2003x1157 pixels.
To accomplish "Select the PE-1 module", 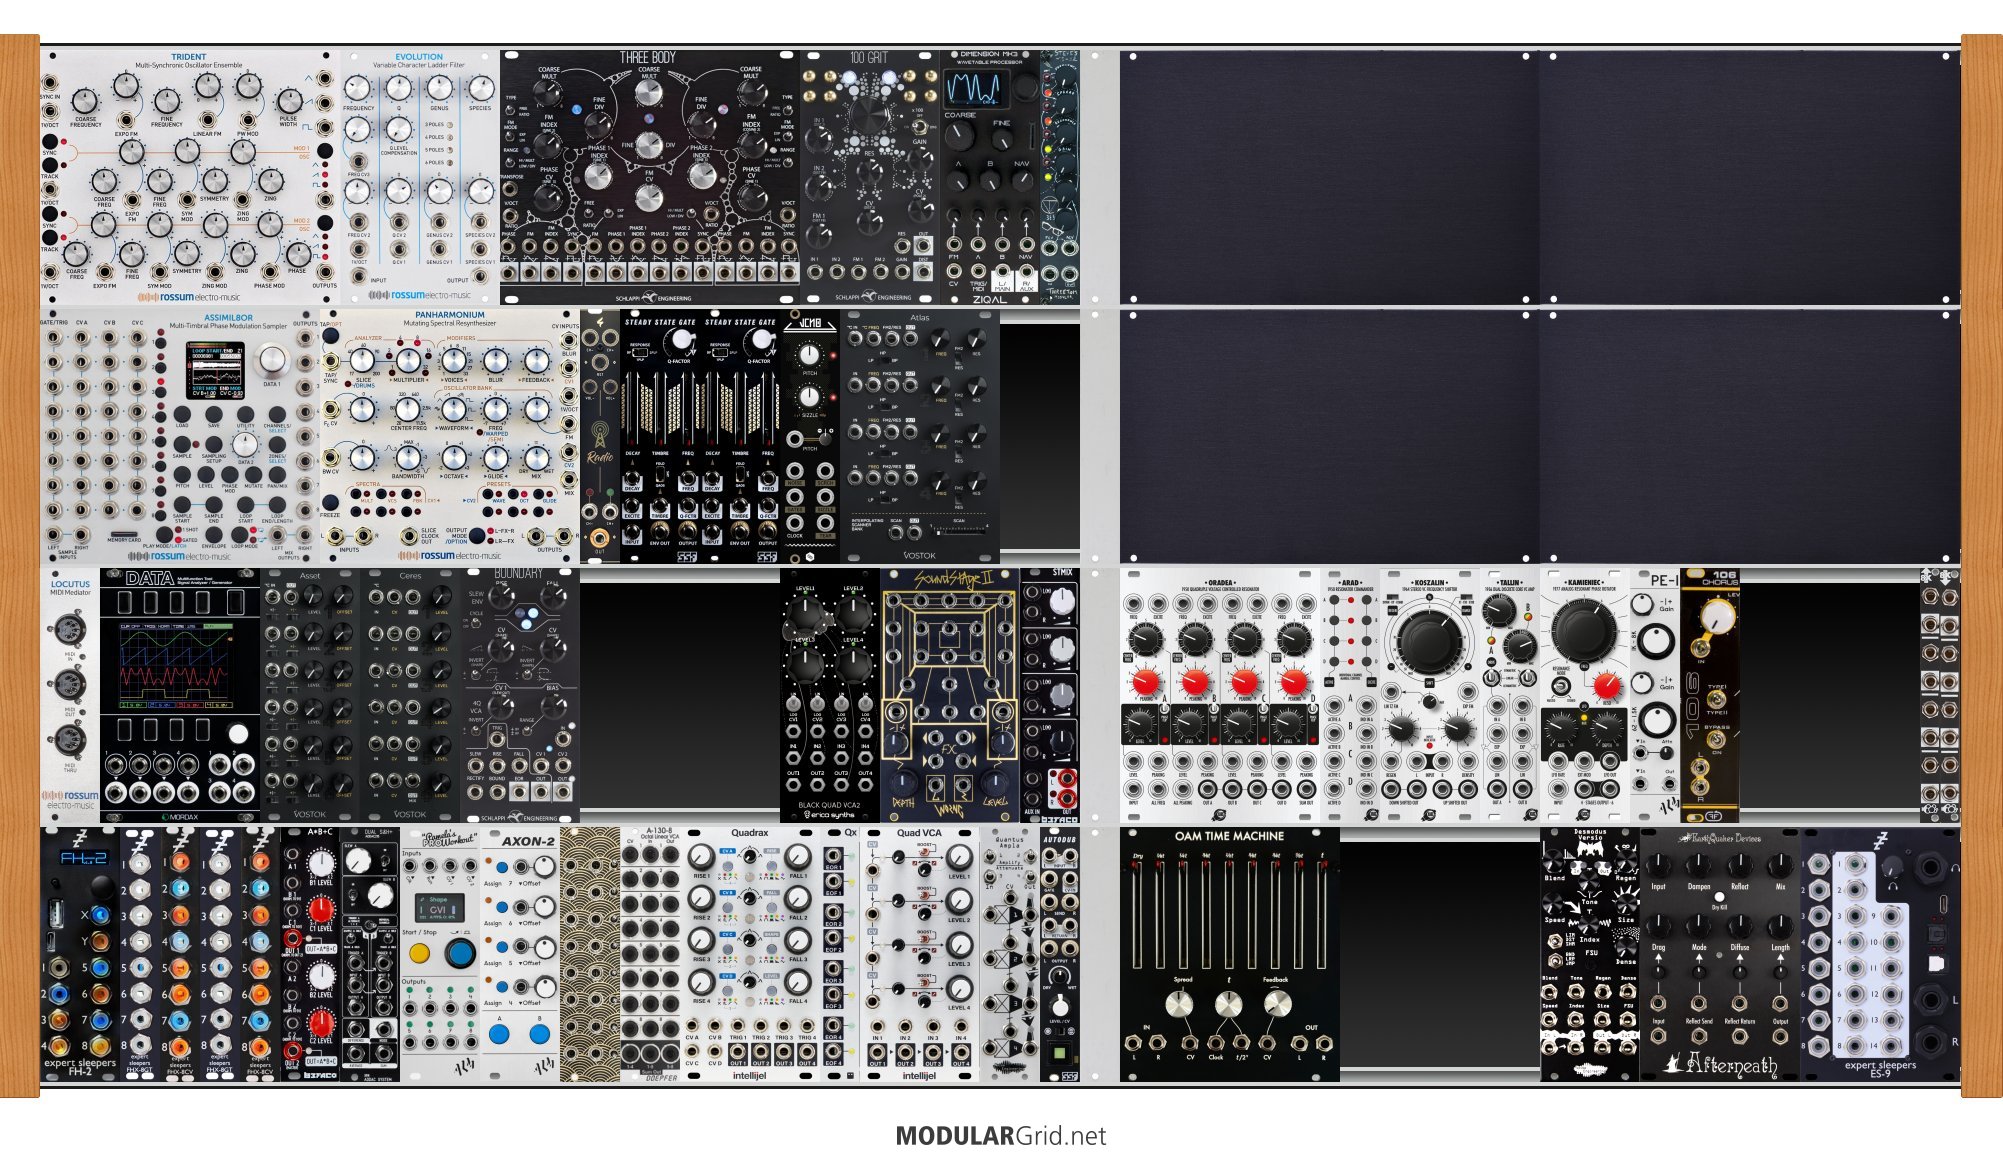I will (1656, 695).
